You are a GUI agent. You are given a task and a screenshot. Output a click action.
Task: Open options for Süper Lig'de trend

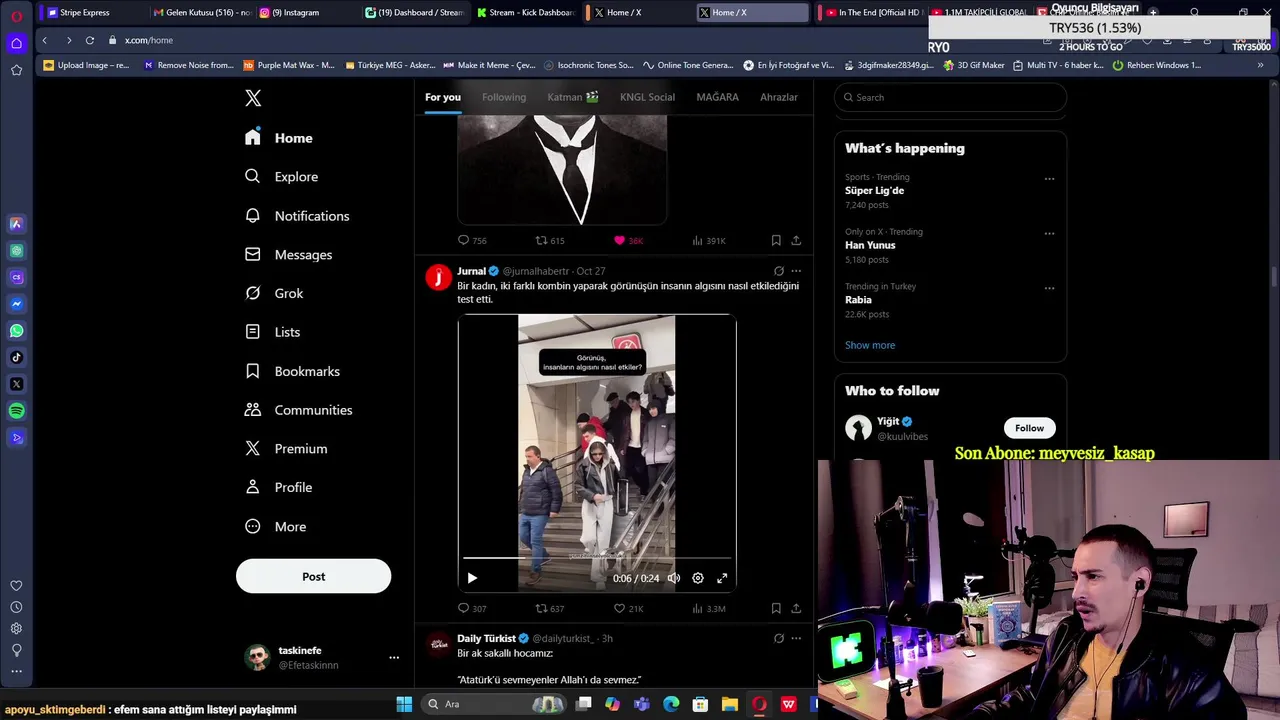pos(1049,179)
